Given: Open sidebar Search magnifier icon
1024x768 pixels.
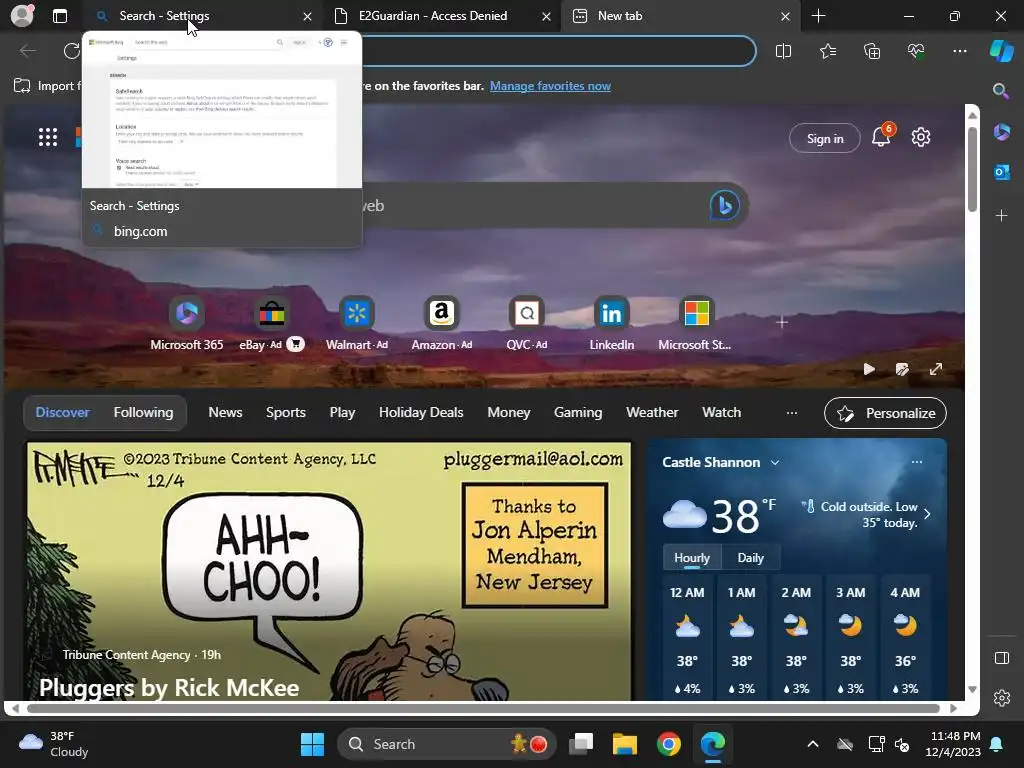Looking at the screenshot, I should click(1001, 91).
